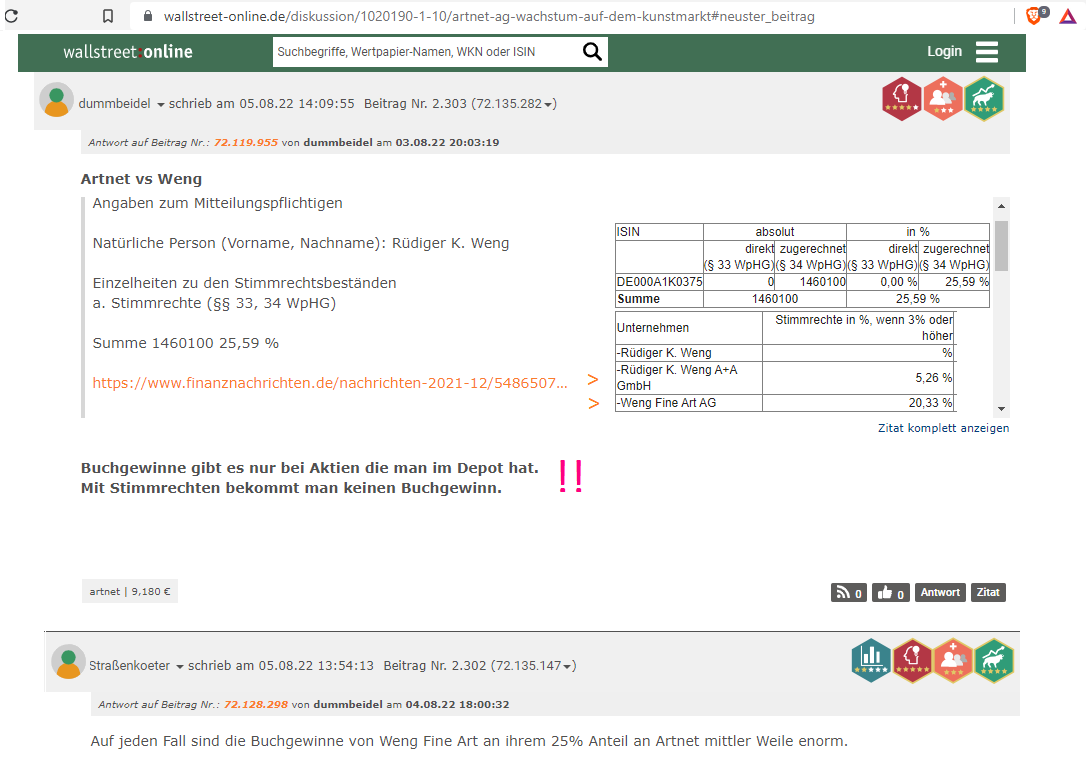Click Straßenkoeter's user avatar
Image resolution: width=1086 pixels, height=768 pixels.
69,662
